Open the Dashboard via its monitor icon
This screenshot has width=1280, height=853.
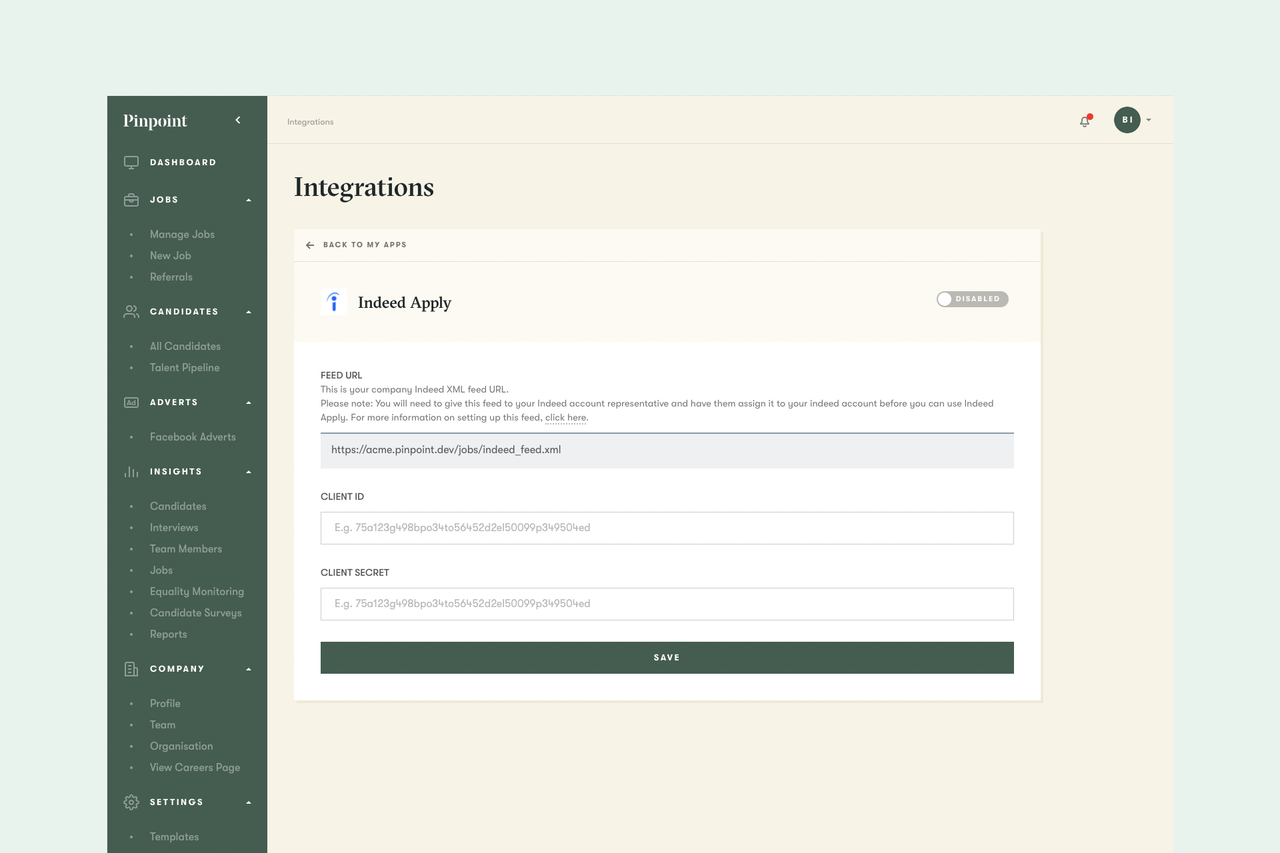(x=130, y=161)
